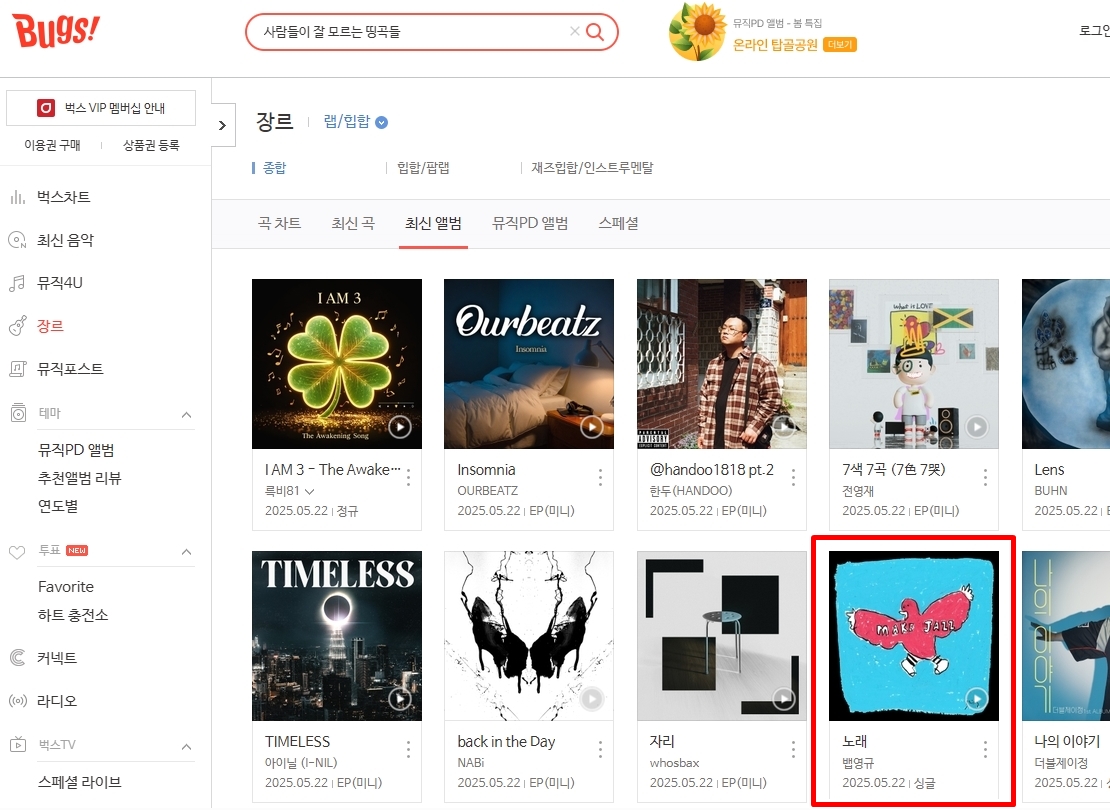Clear the search field with X

pyautogui.click(x=575, y=31)
